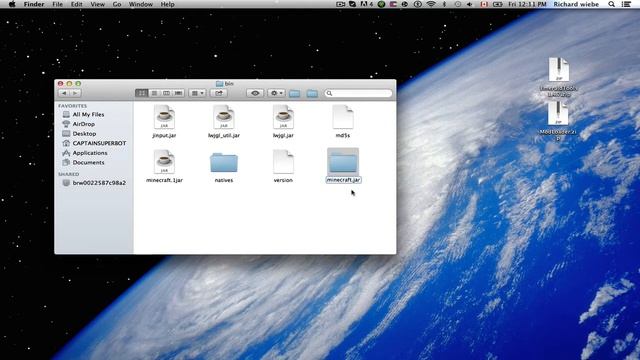Screen dimensions: 640x360
Task: Open the Edit menu
Action: [x=76, y=4]
